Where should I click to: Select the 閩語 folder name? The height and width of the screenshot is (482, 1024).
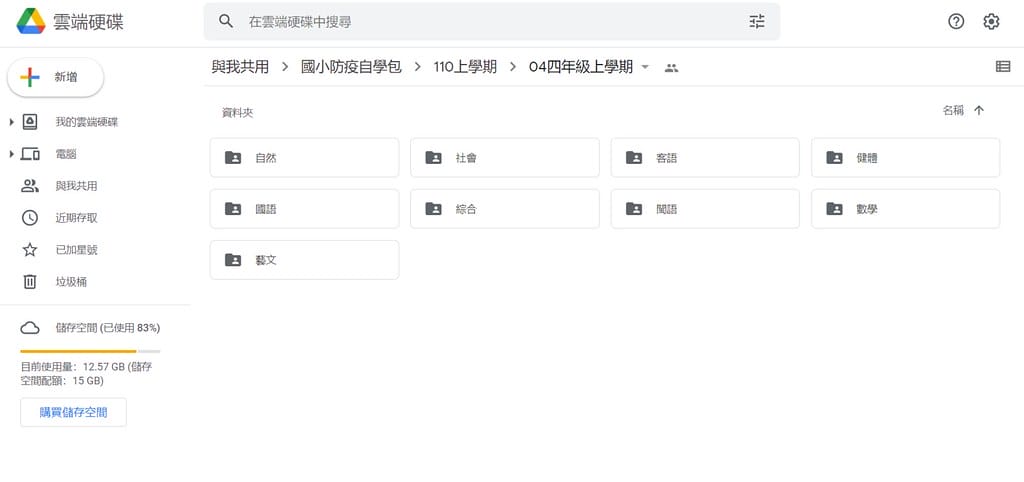667,209
